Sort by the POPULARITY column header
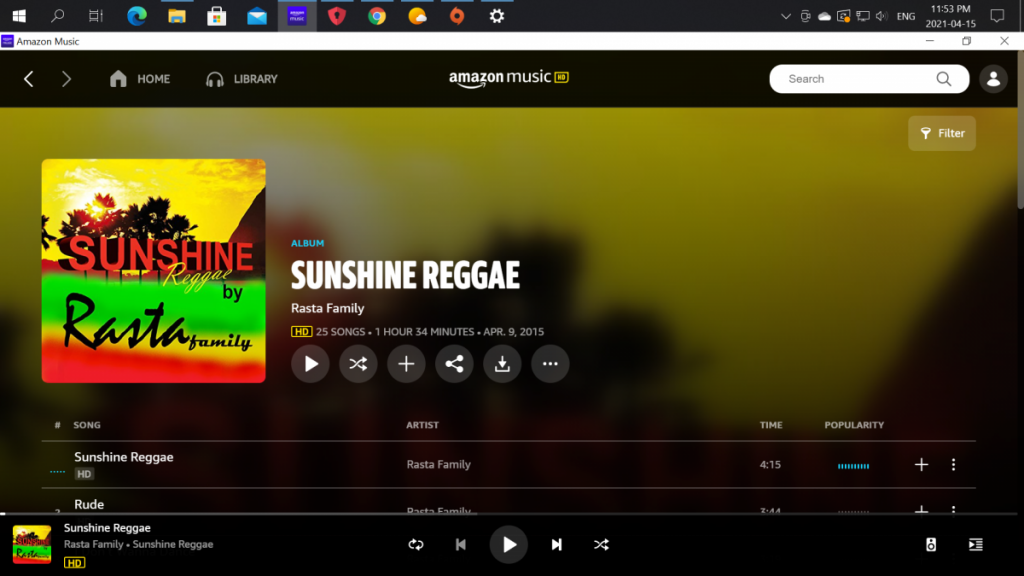This screenshot has width=1024, height=576. click(x=854, y=425)
